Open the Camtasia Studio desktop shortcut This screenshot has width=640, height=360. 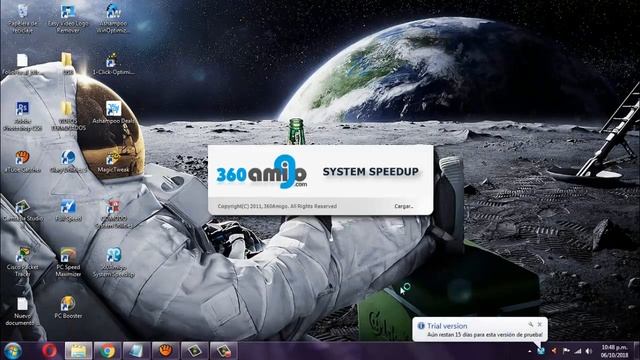point(23,211)
